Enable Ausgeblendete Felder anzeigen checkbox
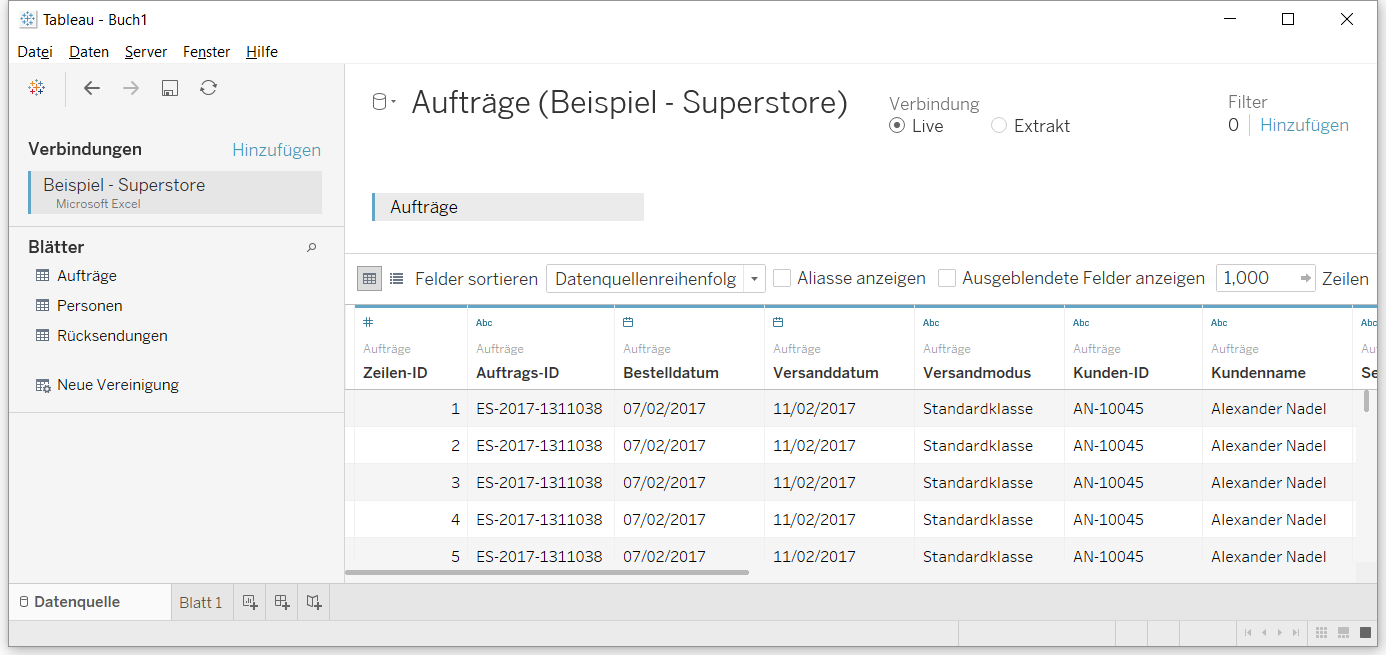This screenshot has height=655, width=1386. (x=947, y=278)
